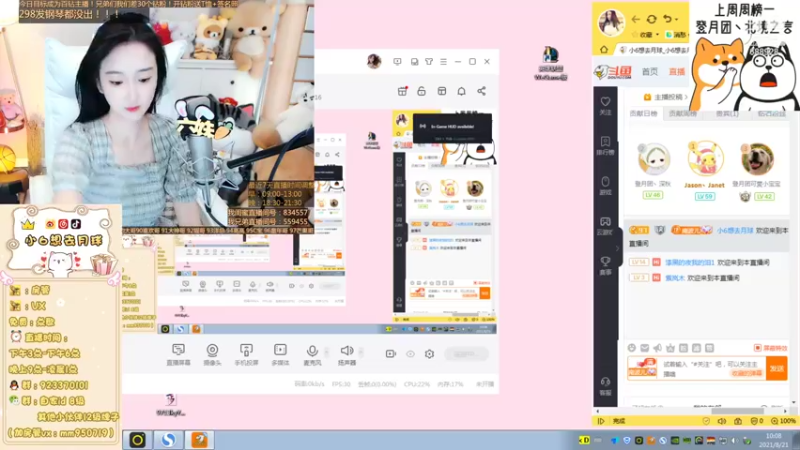Add the 摄像头 camera source
Viewport: 800px width, 450px height.
tap(212, 354)
